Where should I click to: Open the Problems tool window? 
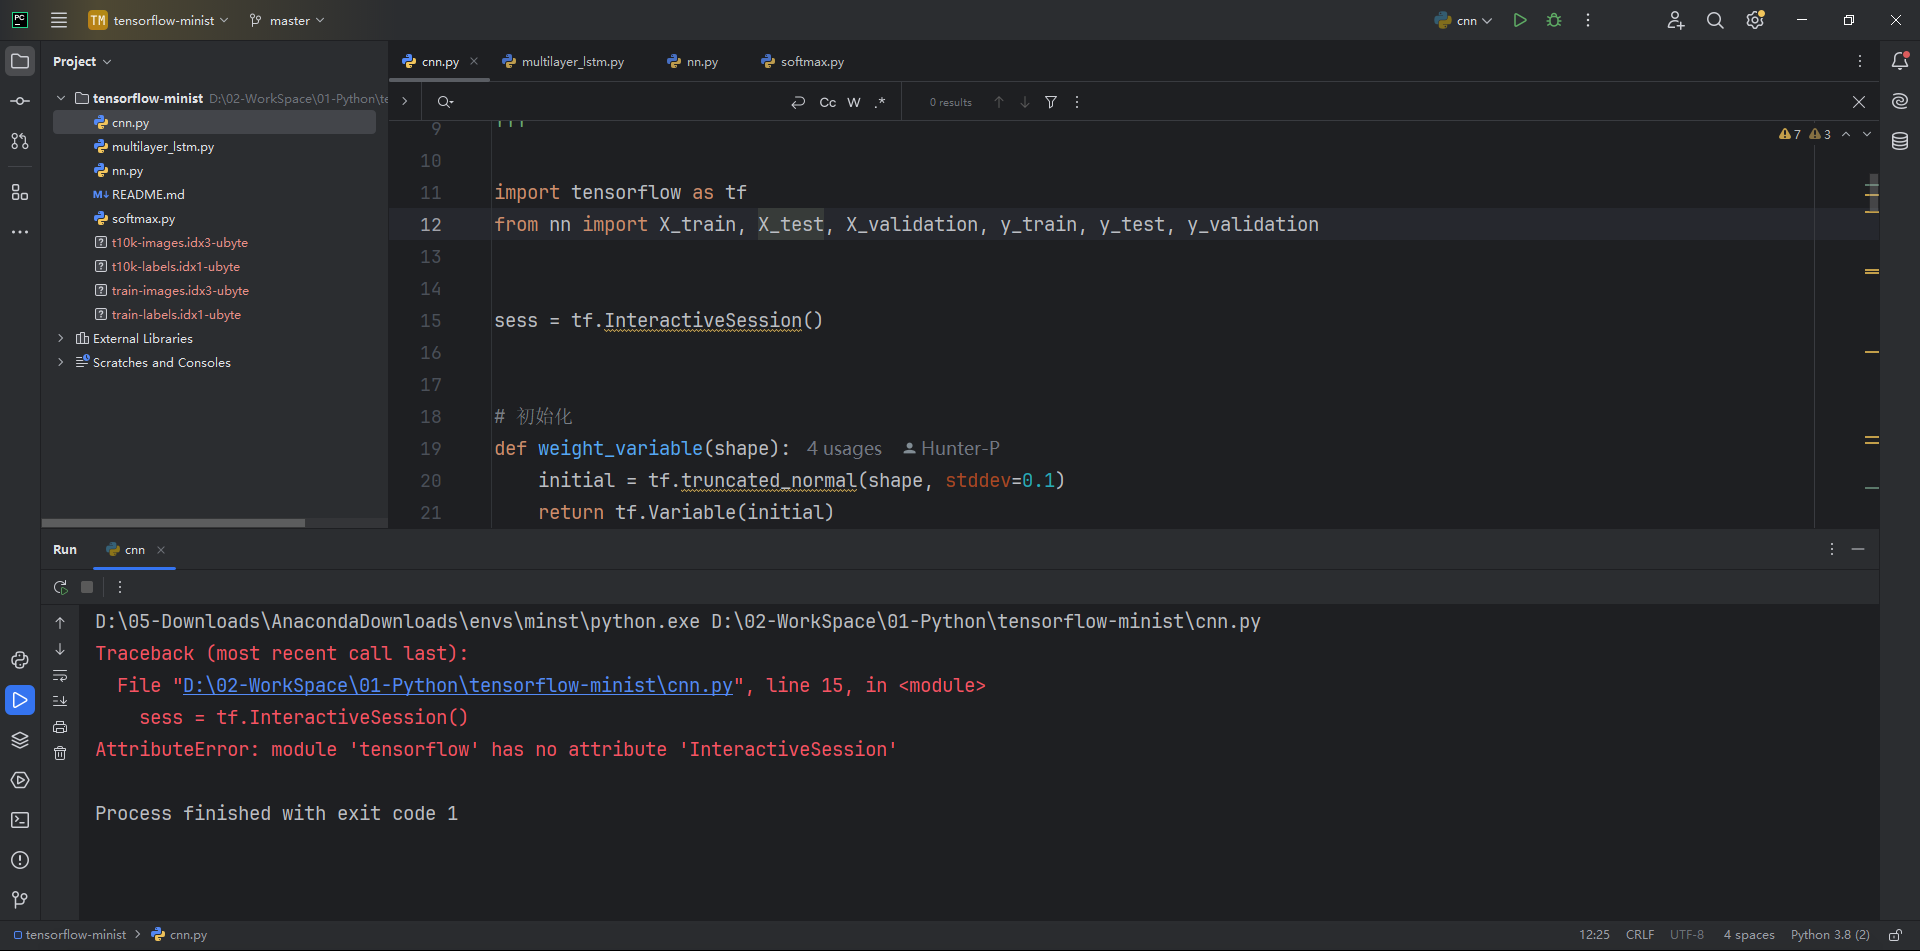pos(20,860)
